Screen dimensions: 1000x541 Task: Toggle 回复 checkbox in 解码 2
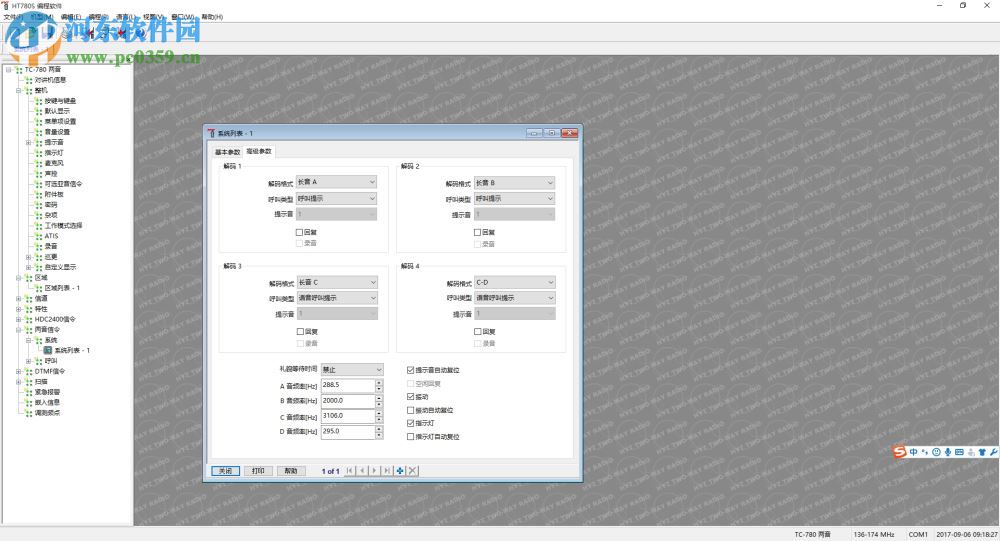click(477, 232)
